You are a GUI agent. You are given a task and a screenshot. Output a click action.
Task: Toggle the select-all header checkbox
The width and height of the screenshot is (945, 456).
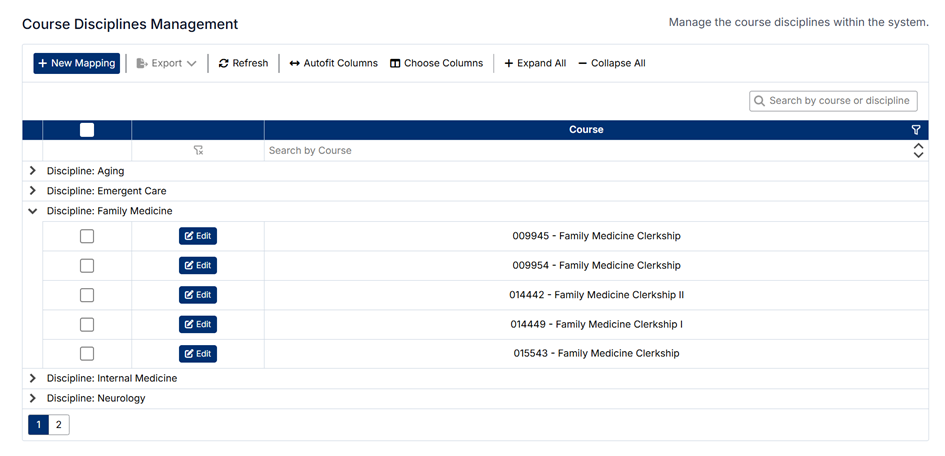[87, 130]
